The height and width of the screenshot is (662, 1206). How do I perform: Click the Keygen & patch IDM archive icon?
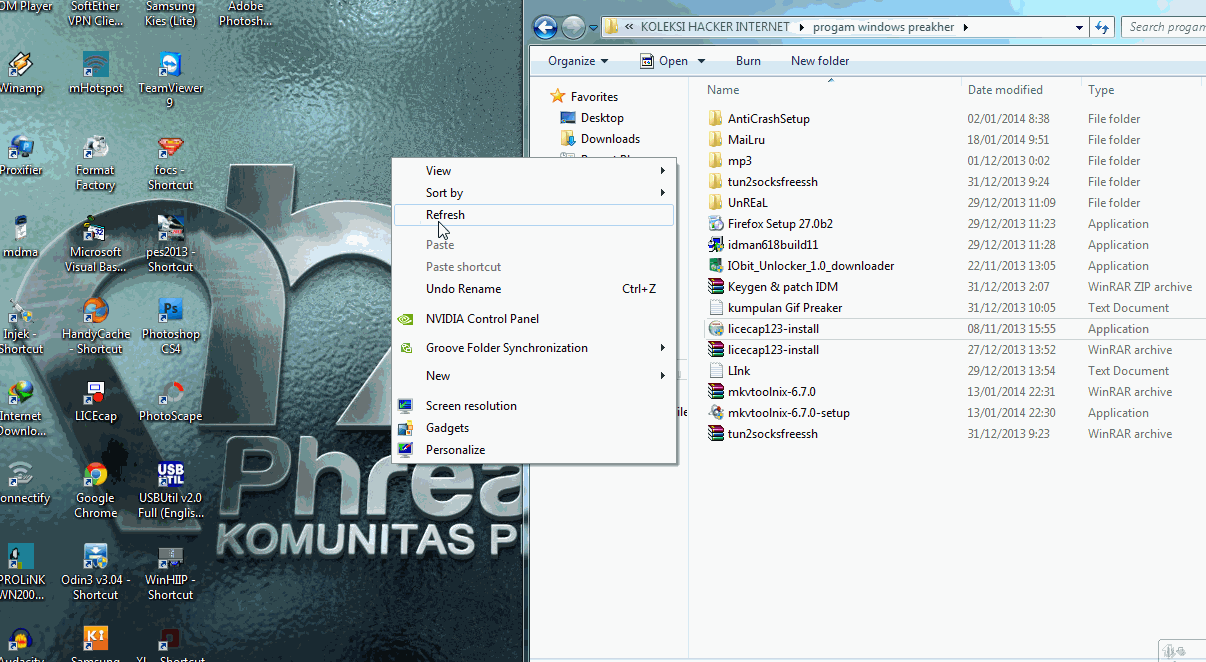tap(715, 287)
